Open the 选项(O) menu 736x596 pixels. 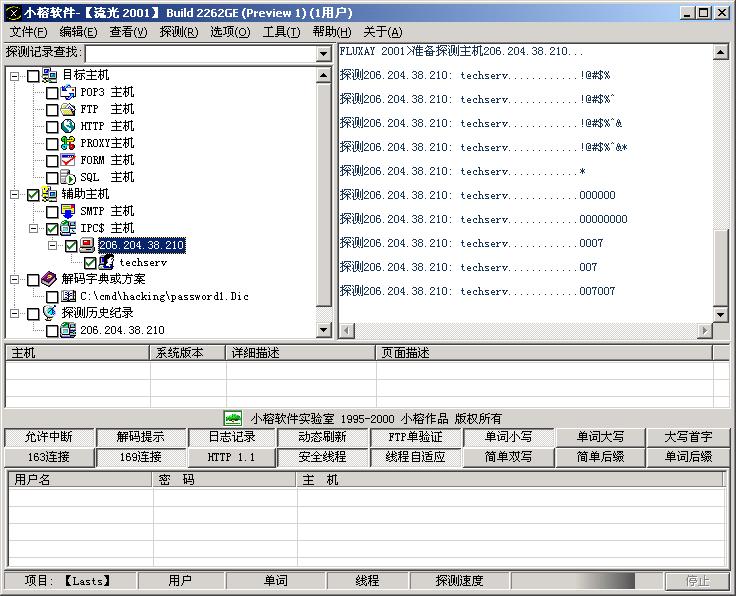[230, 32]
